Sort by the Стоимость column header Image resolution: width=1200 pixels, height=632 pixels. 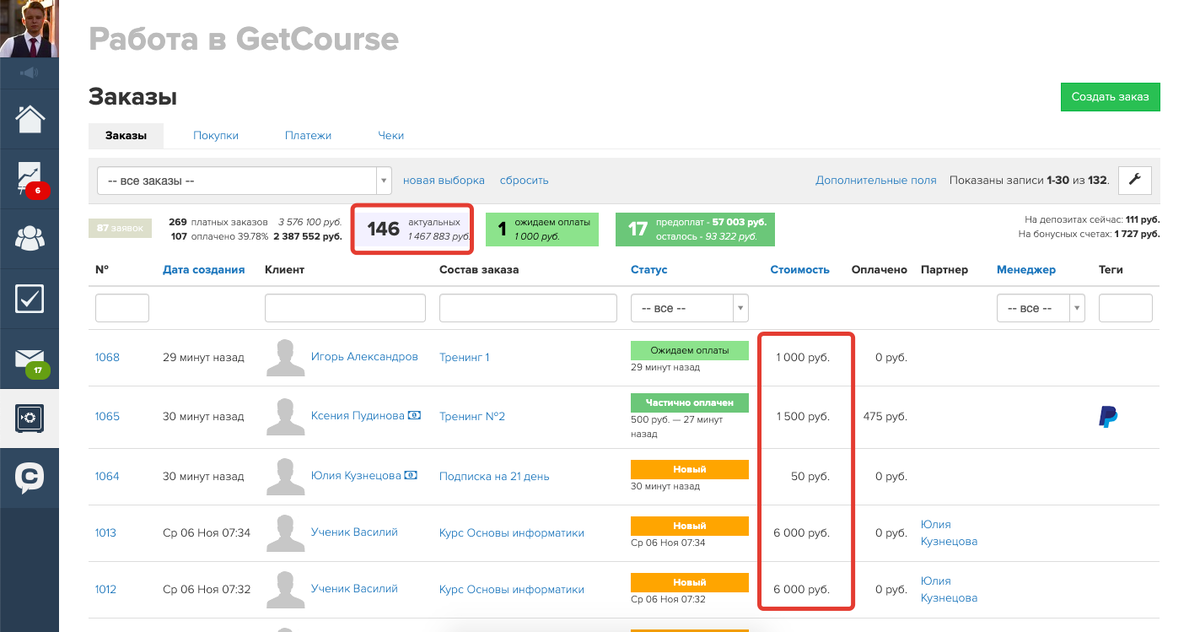800,270
